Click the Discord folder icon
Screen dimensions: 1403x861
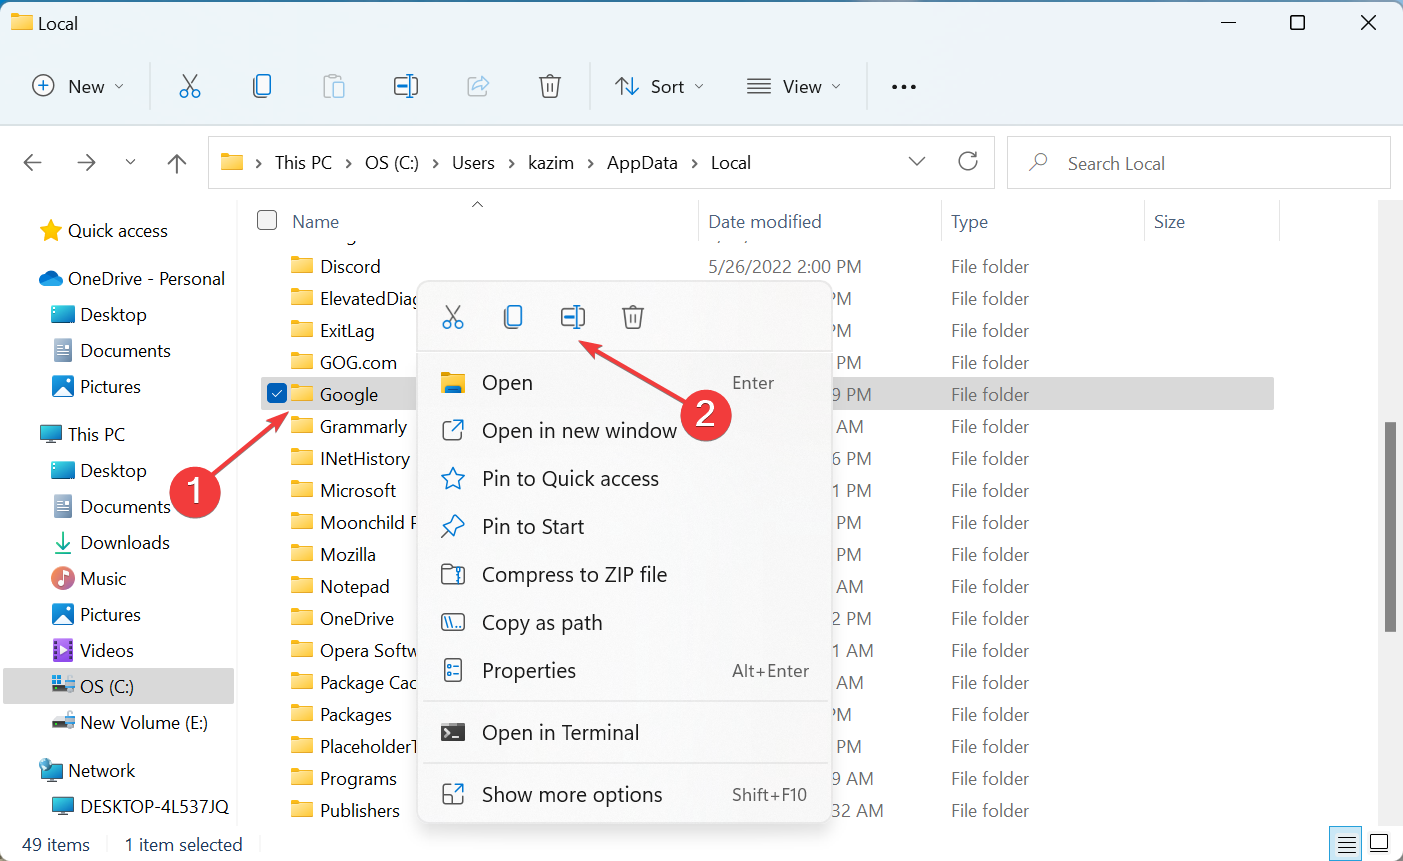(x=302, y=266)
